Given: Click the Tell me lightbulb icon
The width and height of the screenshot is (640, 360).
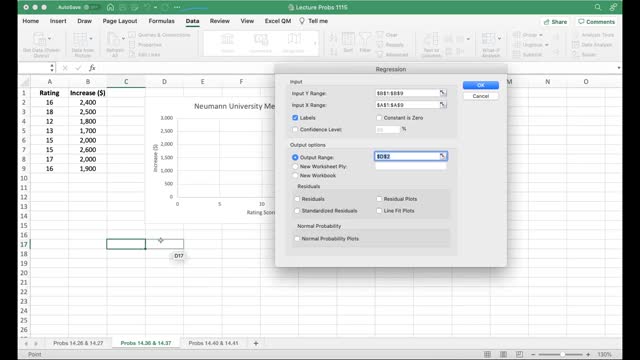Looking at the screenshot, I should (x=302, y=21).
